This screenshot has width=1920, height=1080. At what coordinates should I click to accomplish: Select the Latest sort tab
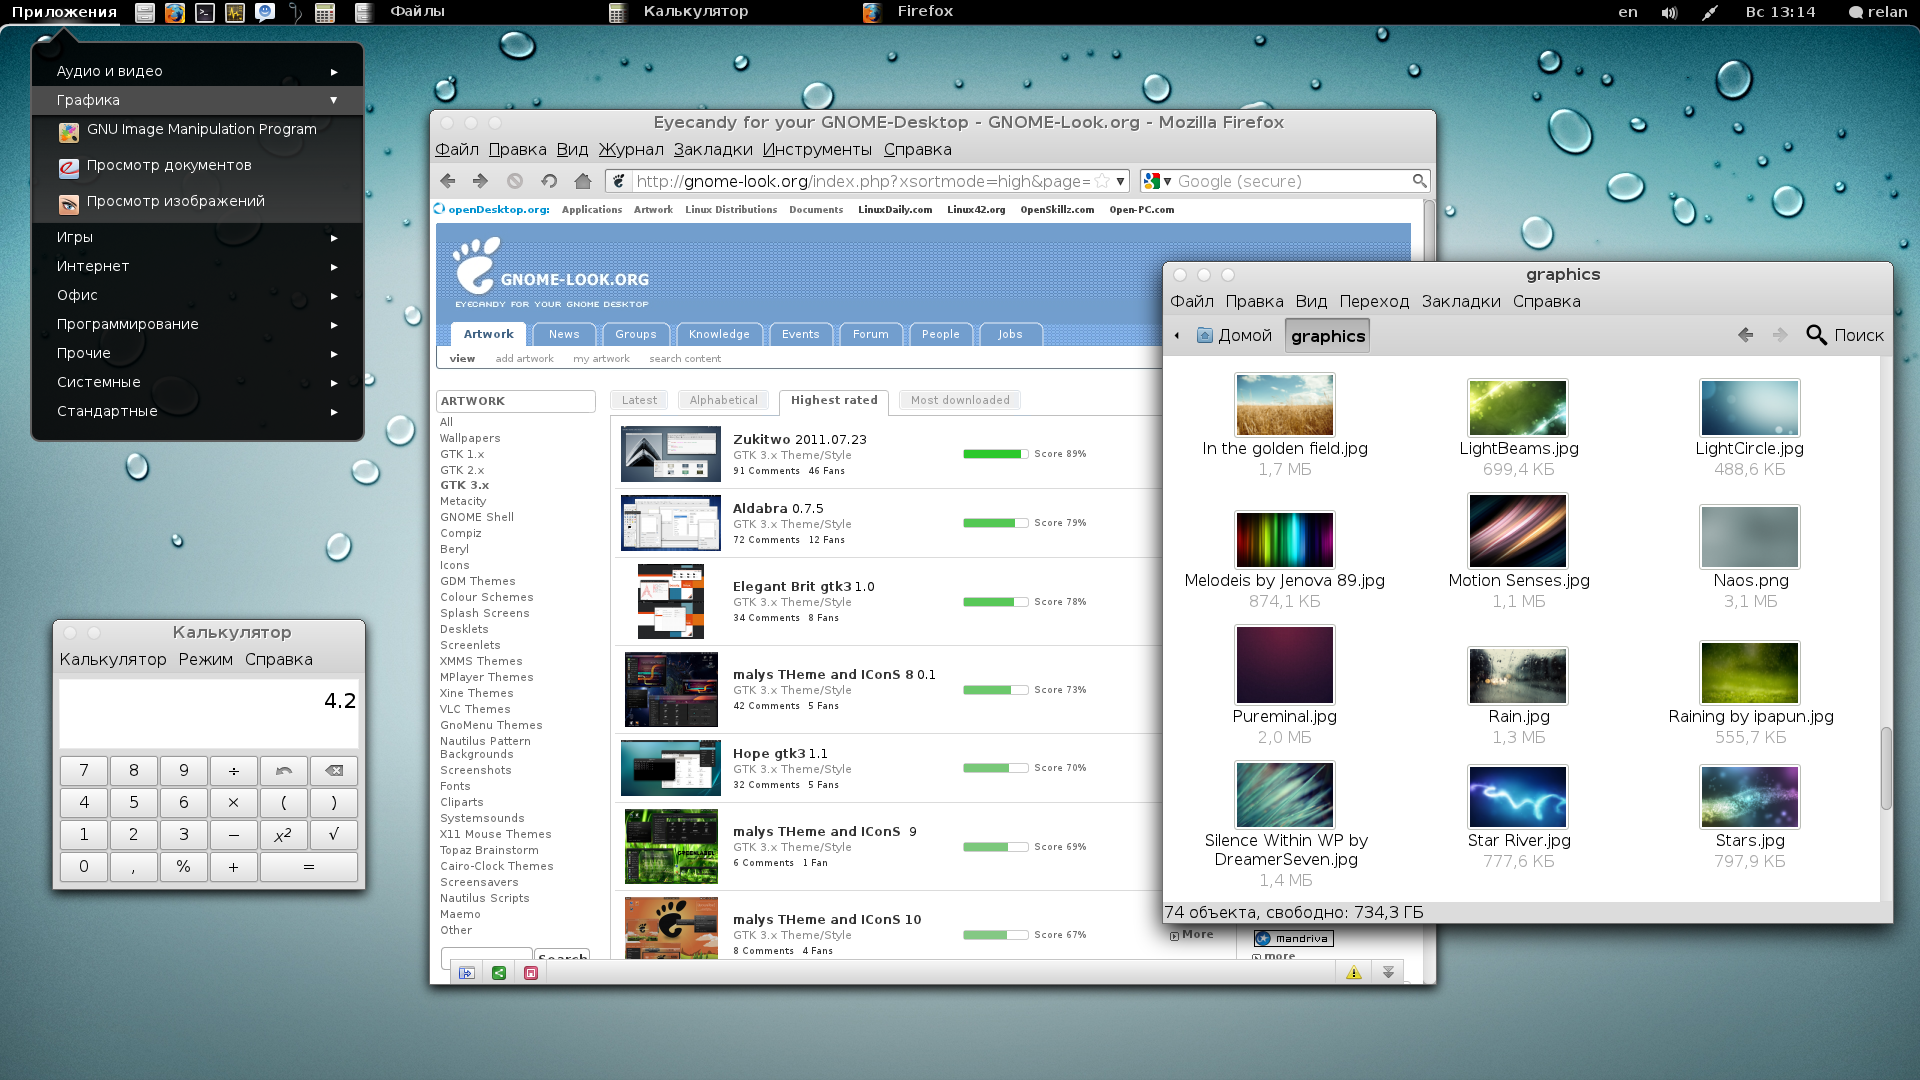point(639,400)
